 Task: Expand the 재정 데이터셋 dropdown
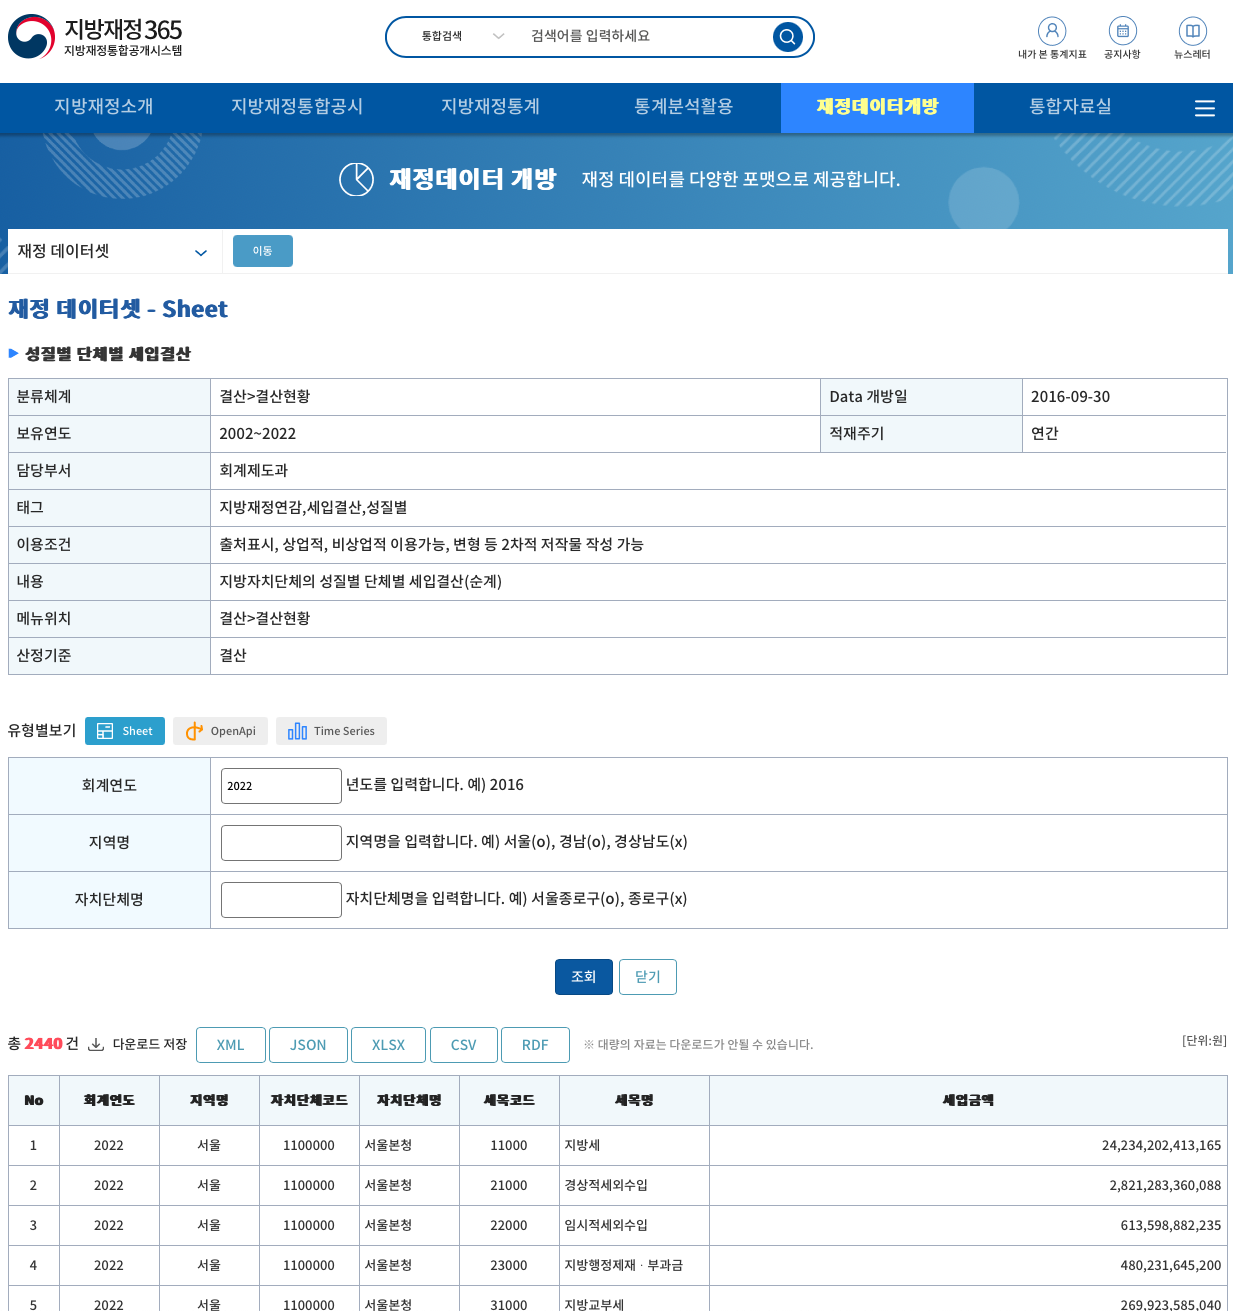(x=113, y=252)
